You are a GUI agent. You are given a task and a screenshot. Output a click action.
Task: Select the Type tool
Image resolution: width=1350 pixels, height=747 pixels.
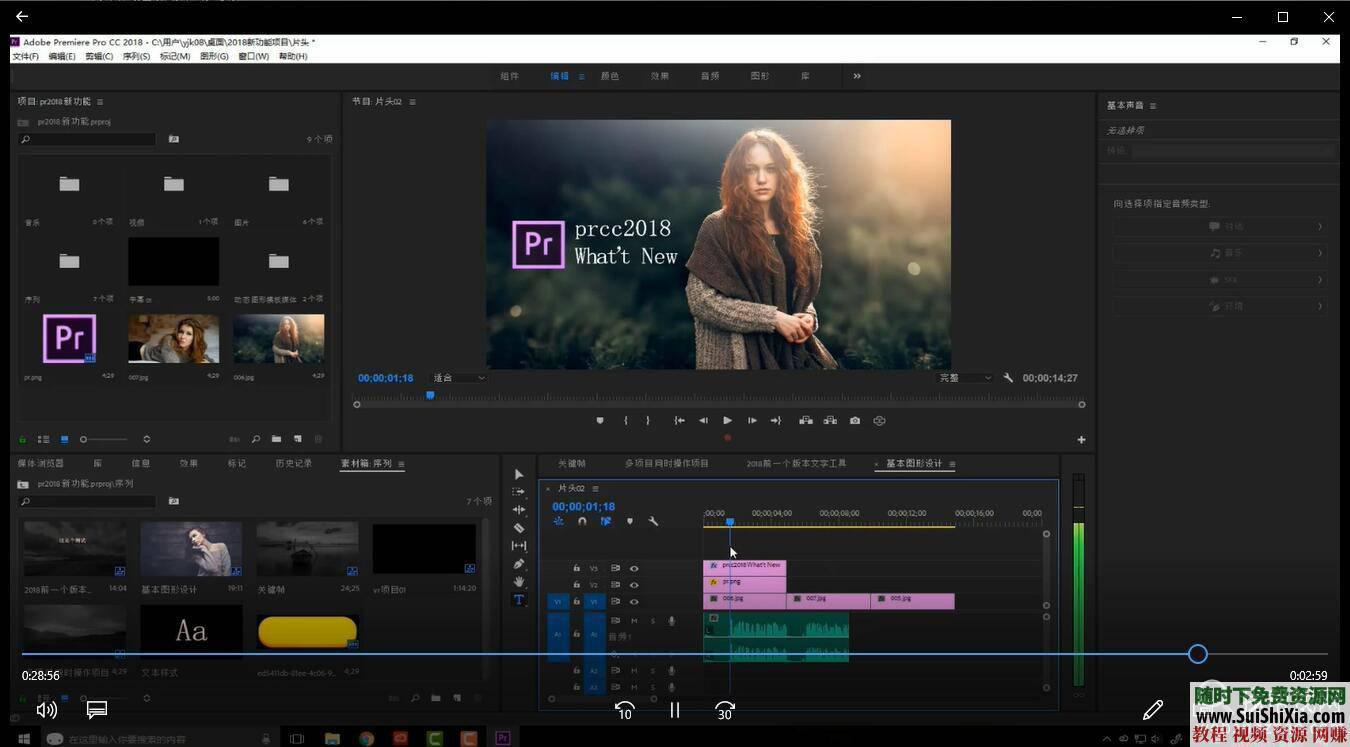[x=518, y=600]
